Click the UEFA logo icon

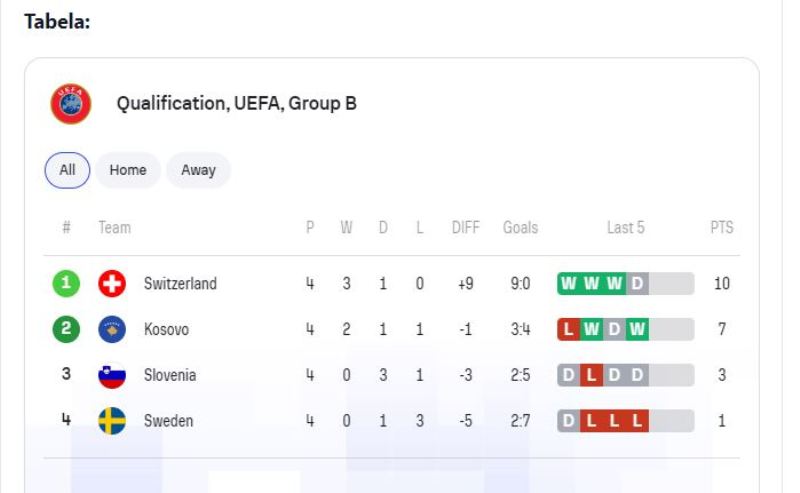[71, 103]
